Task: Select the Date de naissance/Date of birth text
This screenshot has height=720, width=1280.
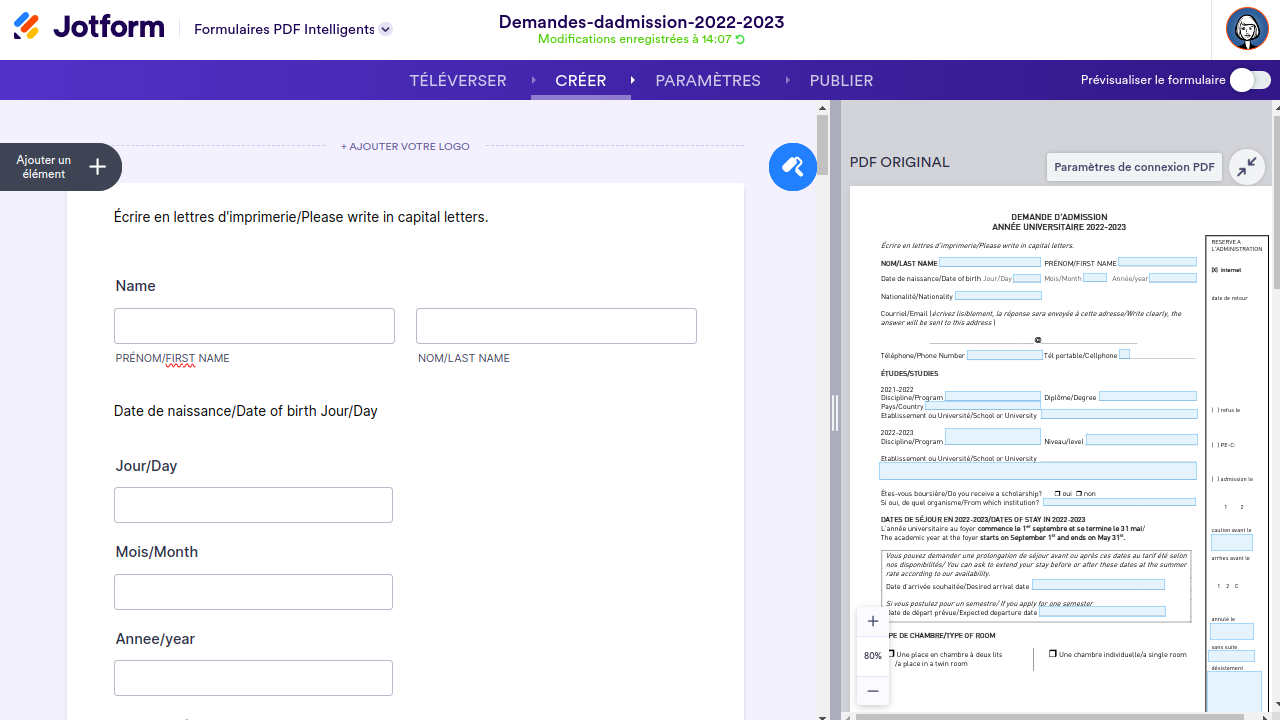Action: pos(246,411)
